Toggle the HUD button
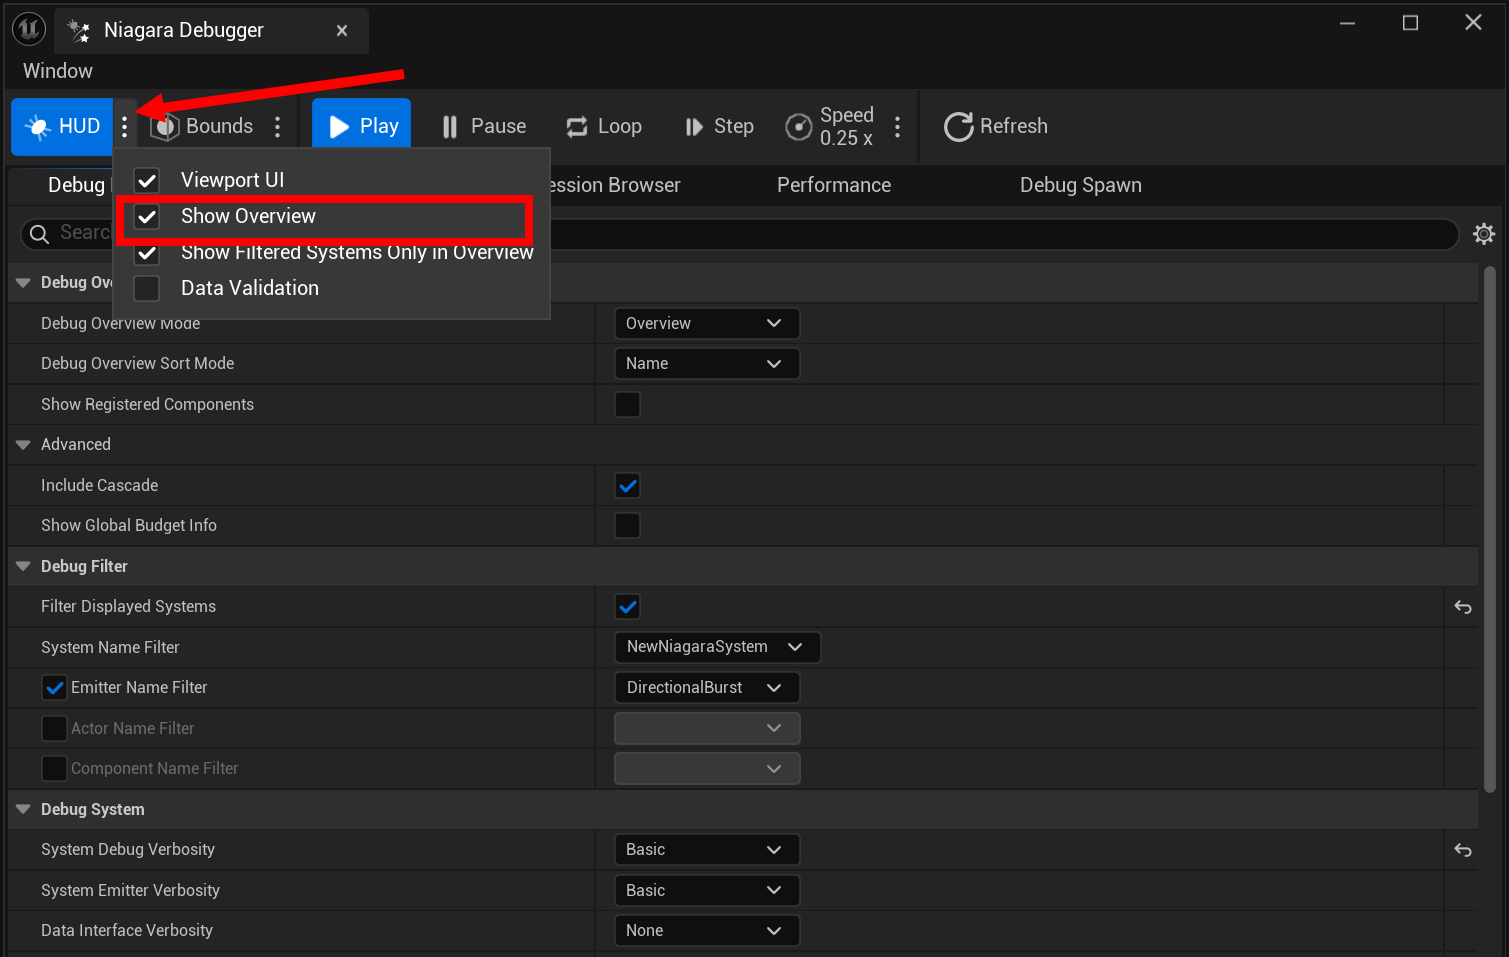The width and height of the screenshot is (1509, 957). (62, 126)
